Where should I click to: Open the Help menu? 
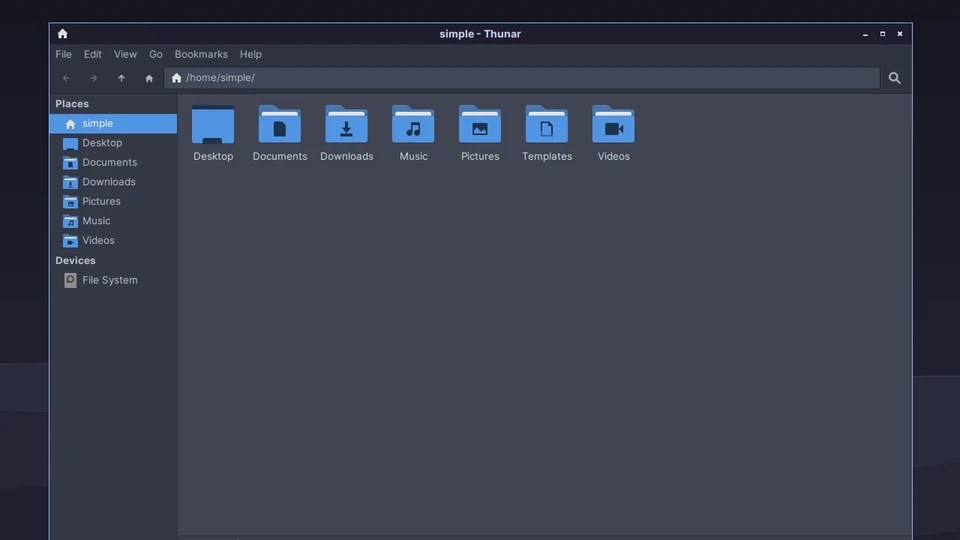(250, 54)
